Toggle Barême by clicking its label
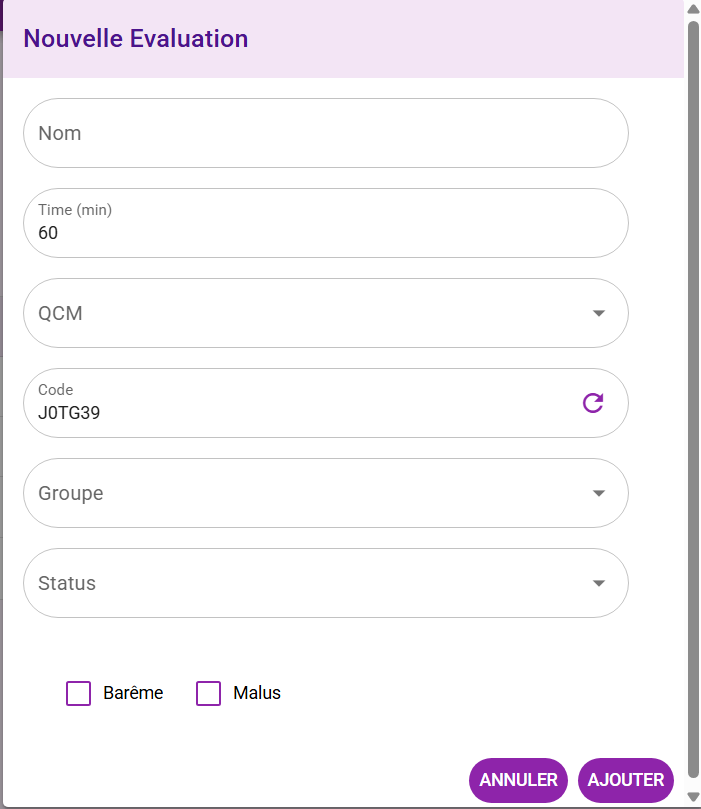The height and width of the screenshot is (809, 701). click(133, 693)
